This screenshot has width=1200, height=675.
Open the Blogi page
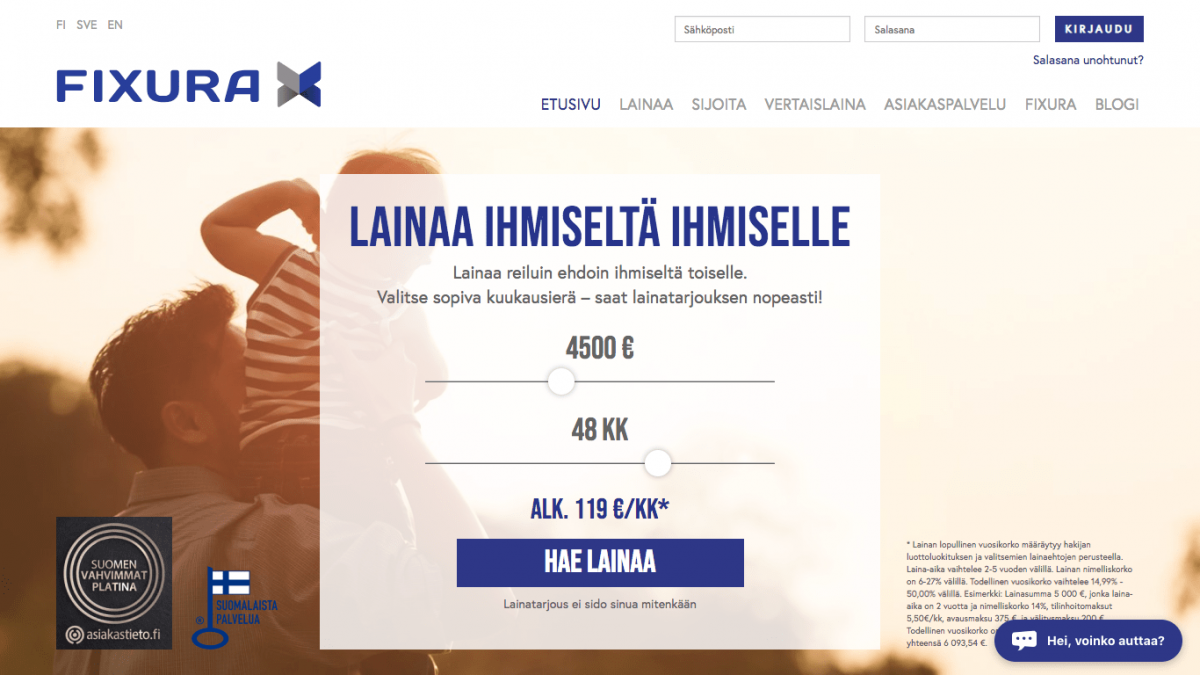(1117, 104)
